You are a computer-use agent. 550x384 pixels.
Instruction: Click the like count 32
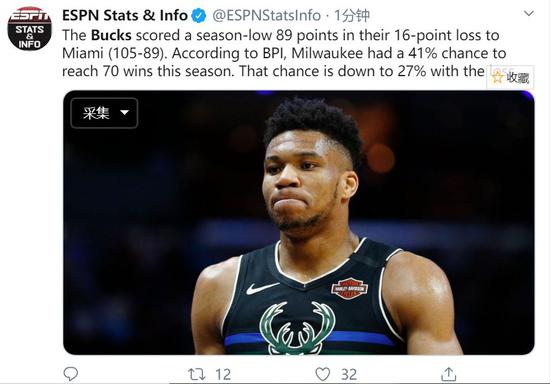[x=349, y=375]
